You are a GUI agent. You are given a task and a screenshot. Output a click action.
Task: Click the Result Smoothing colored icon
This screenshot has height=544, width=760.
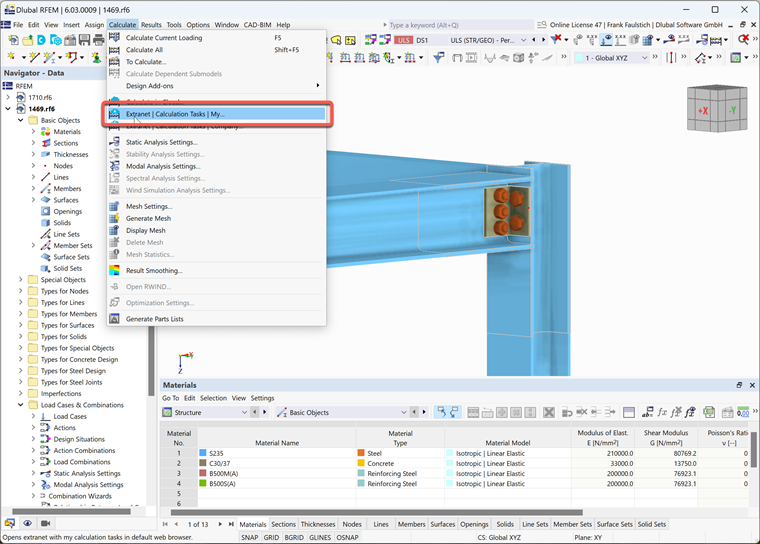[114, 271]
